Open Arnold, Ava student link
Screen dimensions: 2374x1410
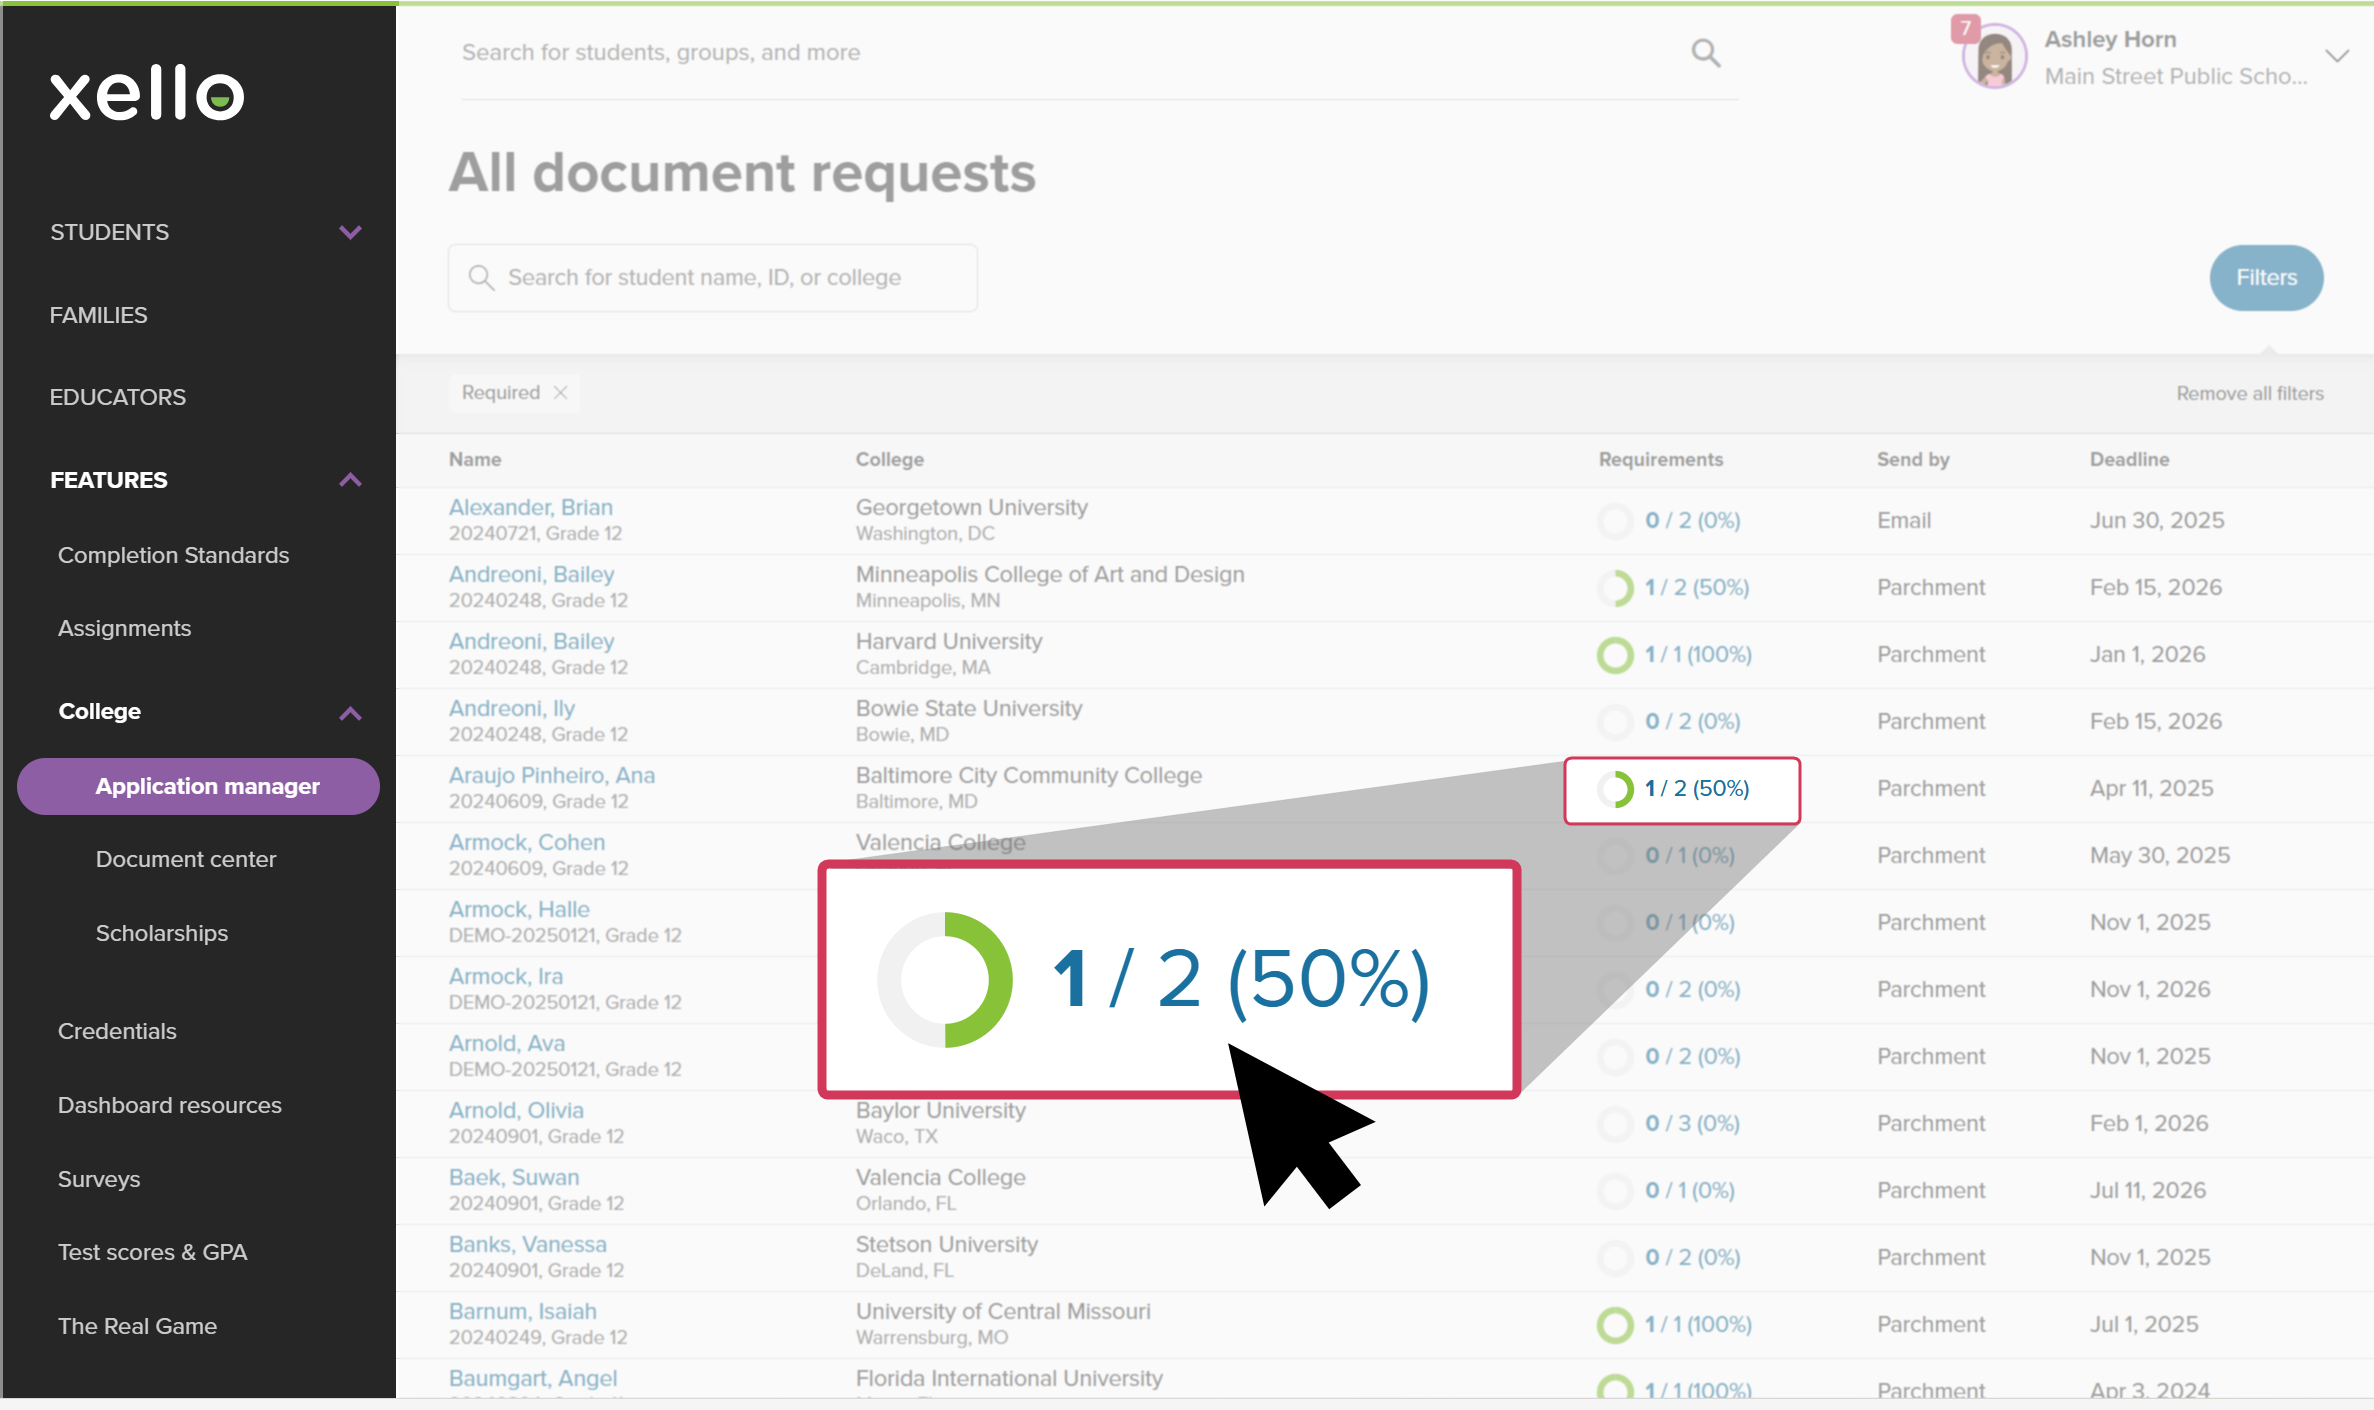click(507, 1043)
